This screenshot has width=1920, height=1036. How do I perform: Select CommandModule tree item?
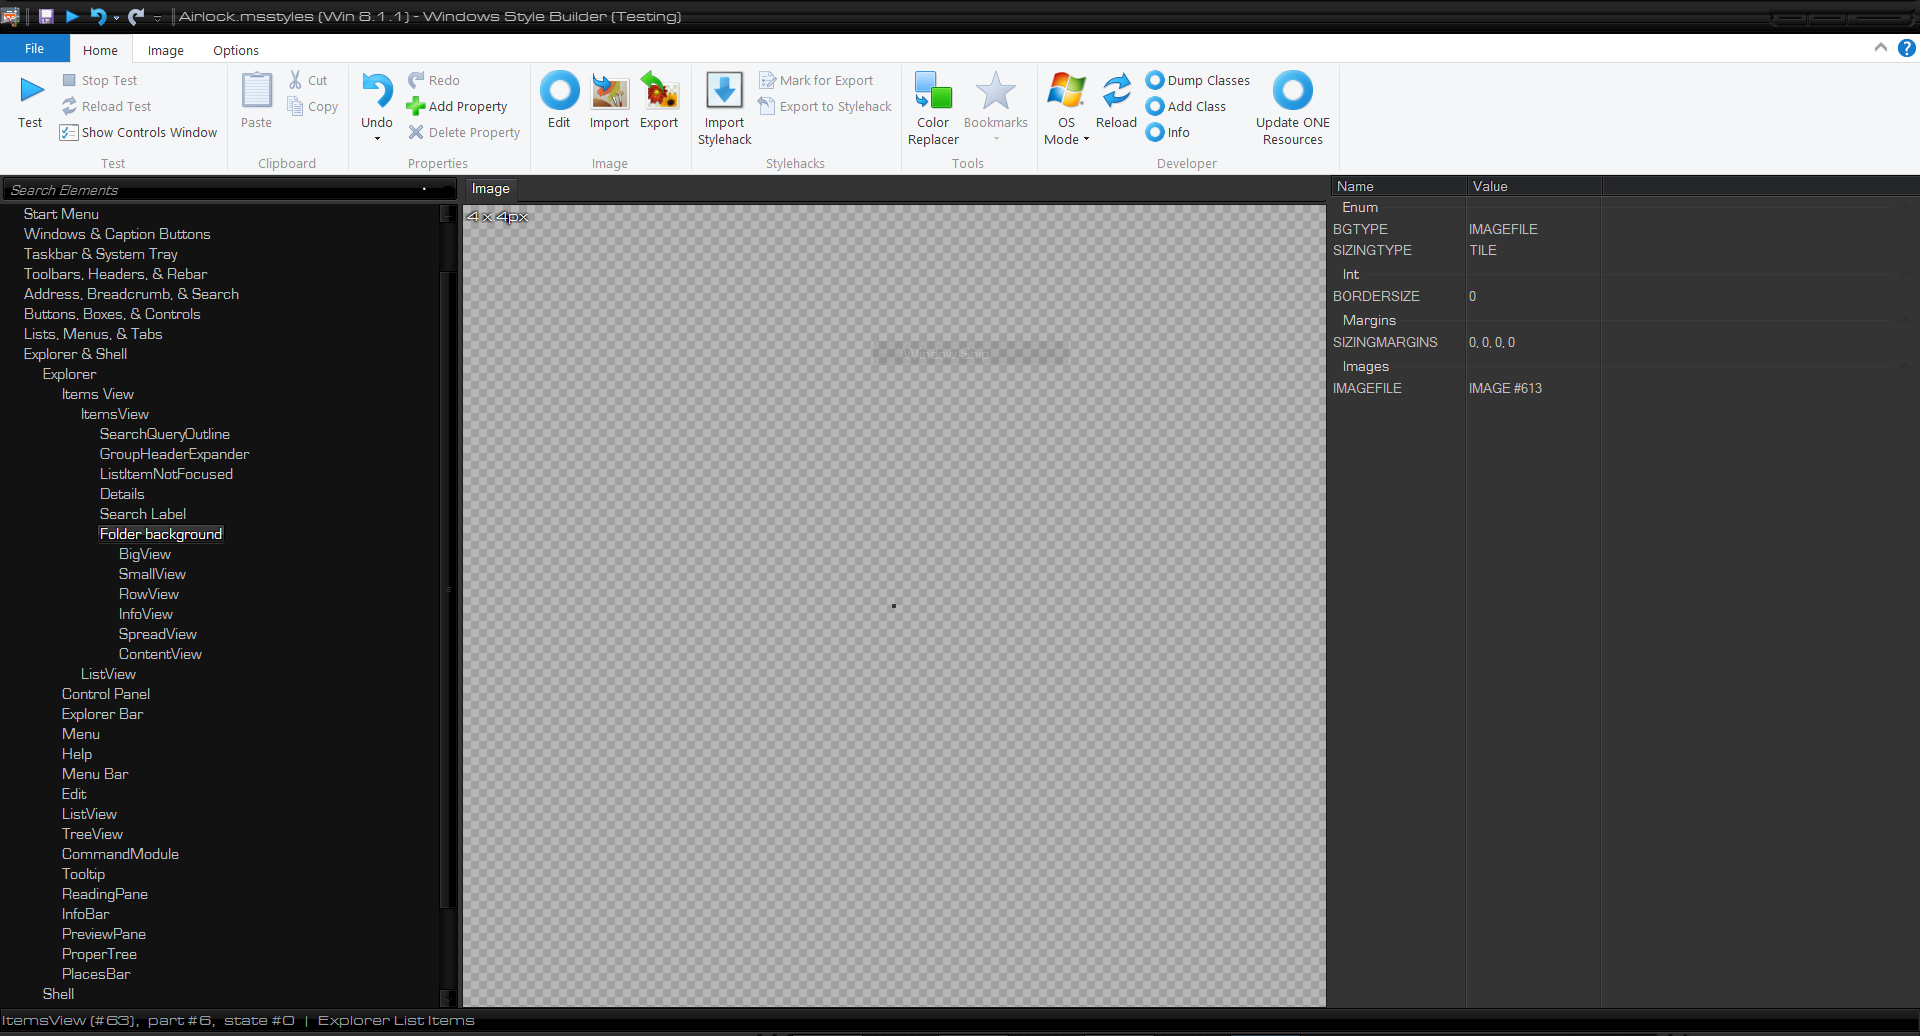pyautogui.click(x=120, y=854)
